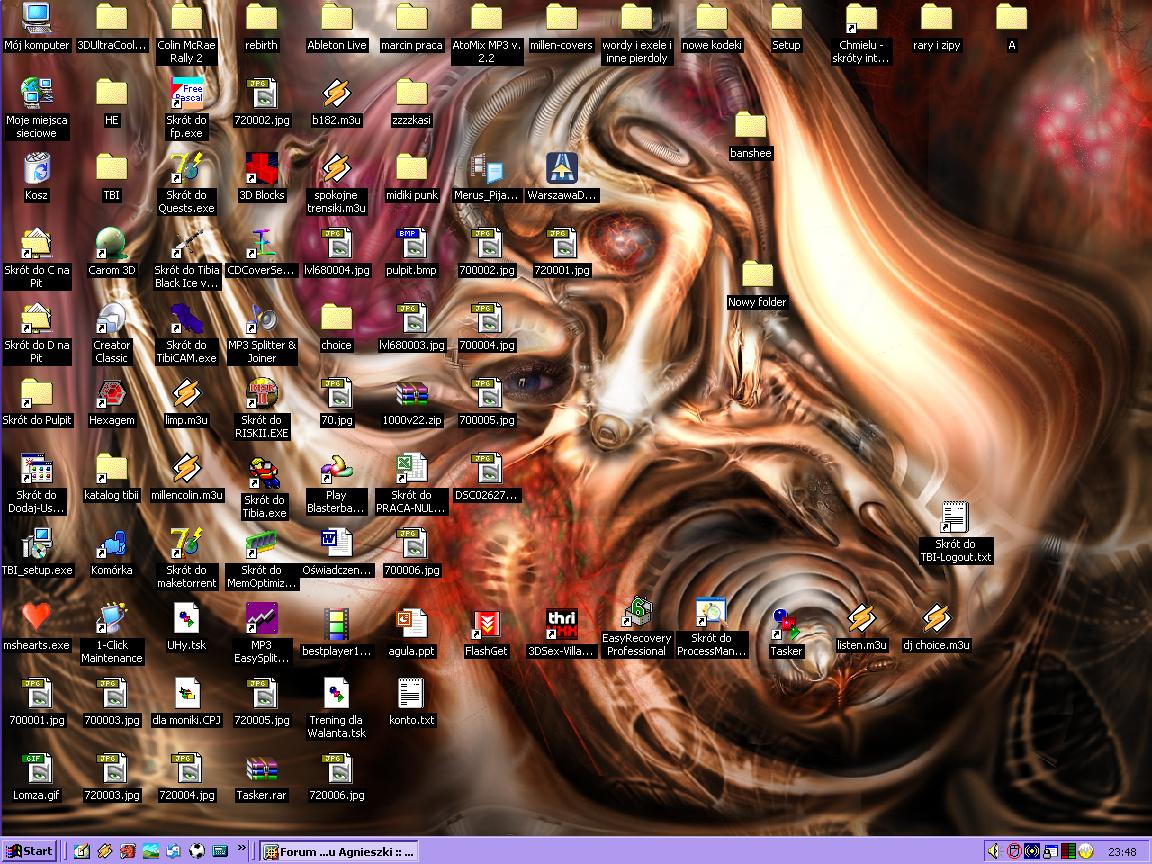Select the Carom 3D shortcut
Screen dimensions: 1152x864
pyautogui.click(x=111, y=244)
